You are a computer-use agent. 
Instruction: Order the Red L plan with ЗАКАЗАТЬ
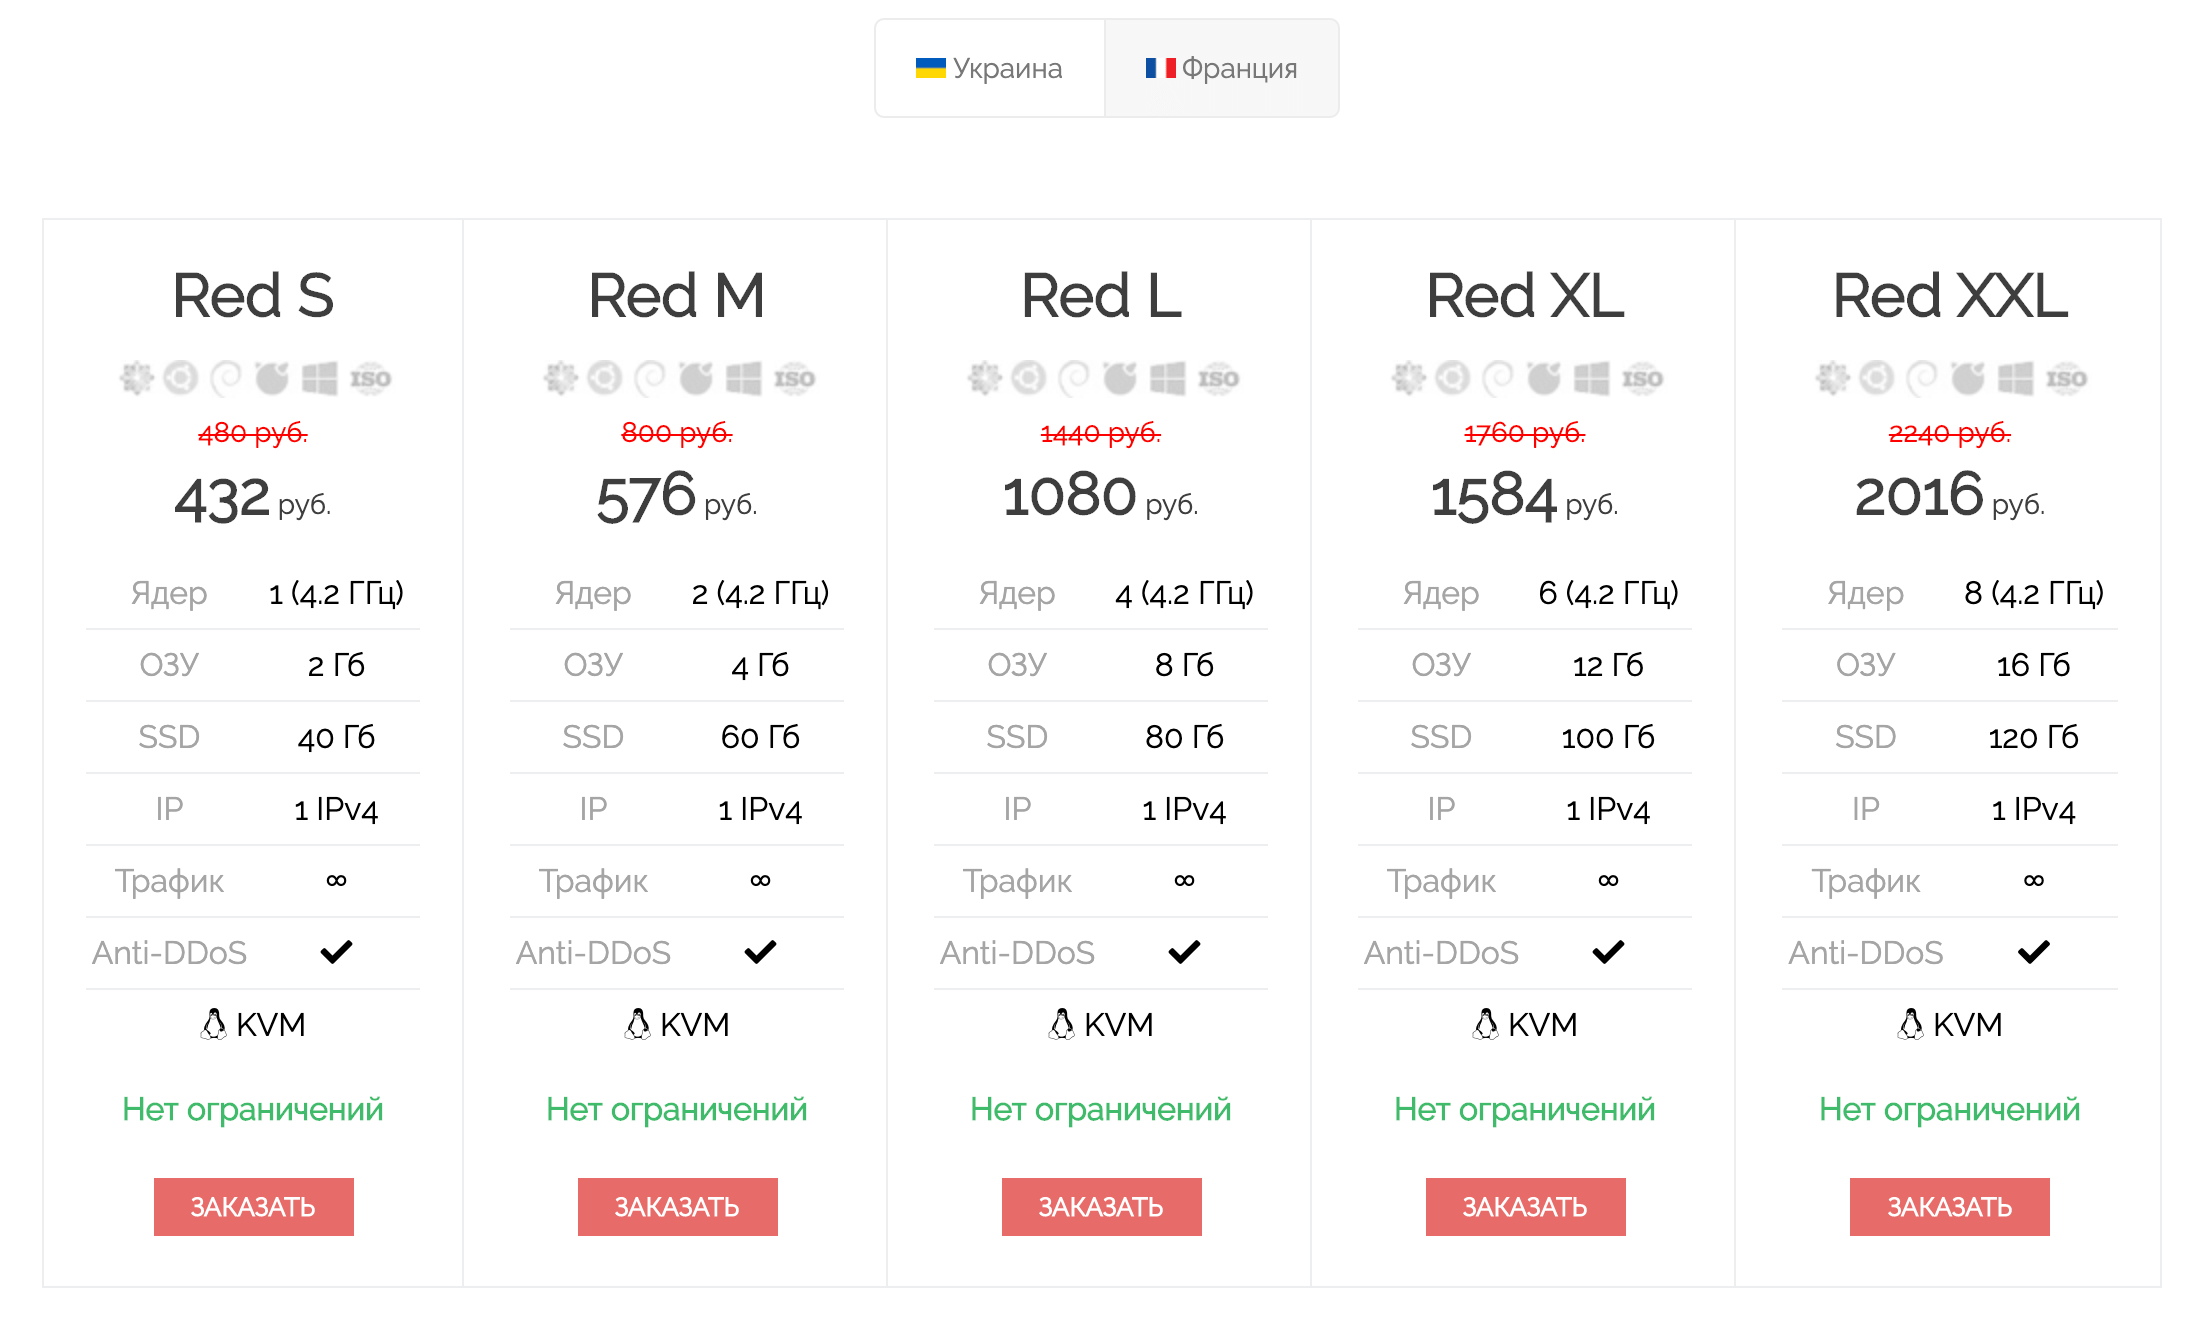coord(1101,1207)
